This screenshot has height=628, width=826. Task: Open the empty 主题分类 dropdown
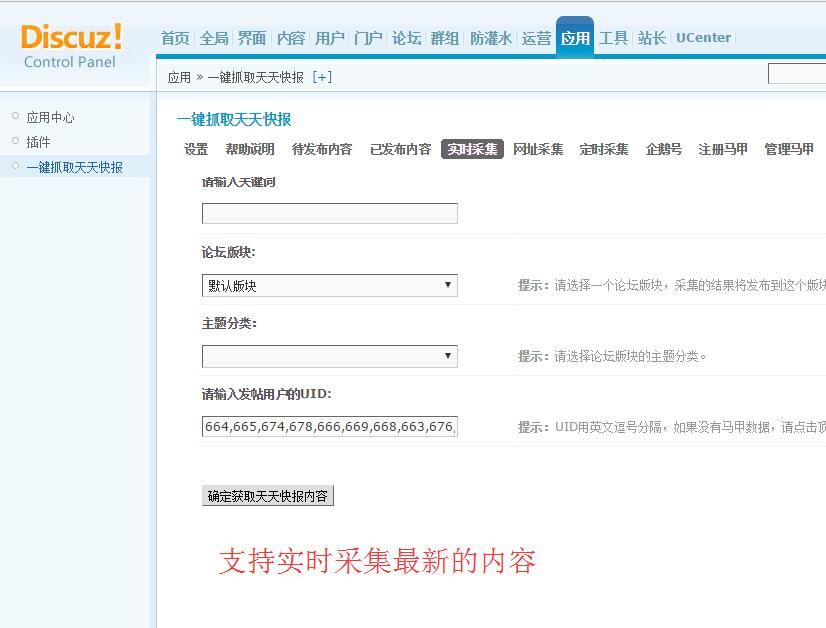(x=330, y=356)
